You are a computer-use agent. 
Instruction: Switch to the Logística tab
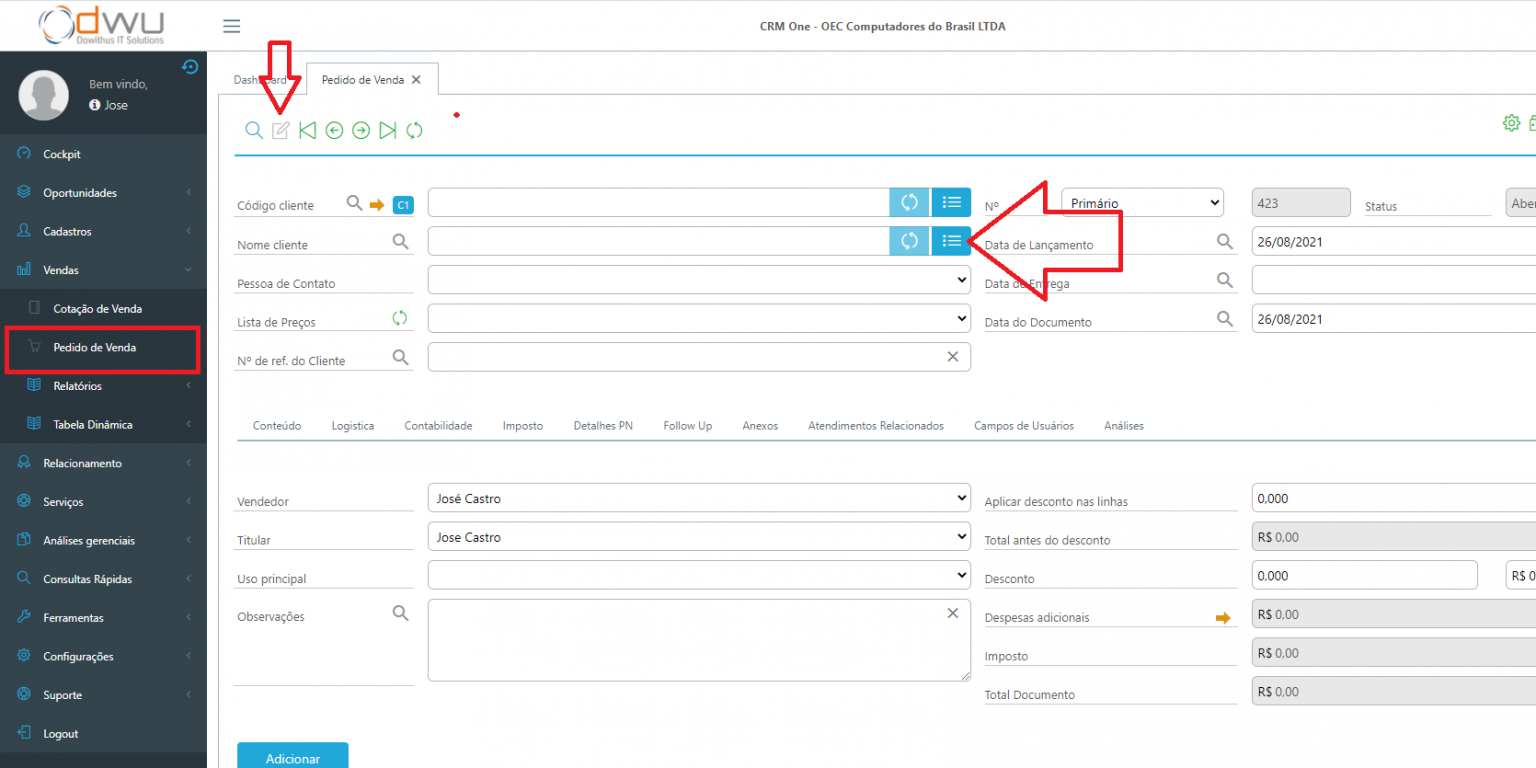[353, 426]
